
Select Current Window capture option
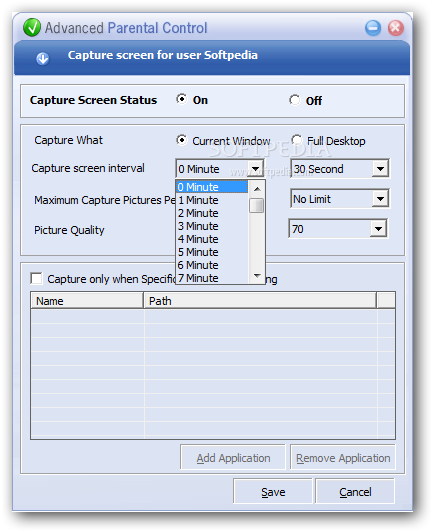(x=182, y=140)
